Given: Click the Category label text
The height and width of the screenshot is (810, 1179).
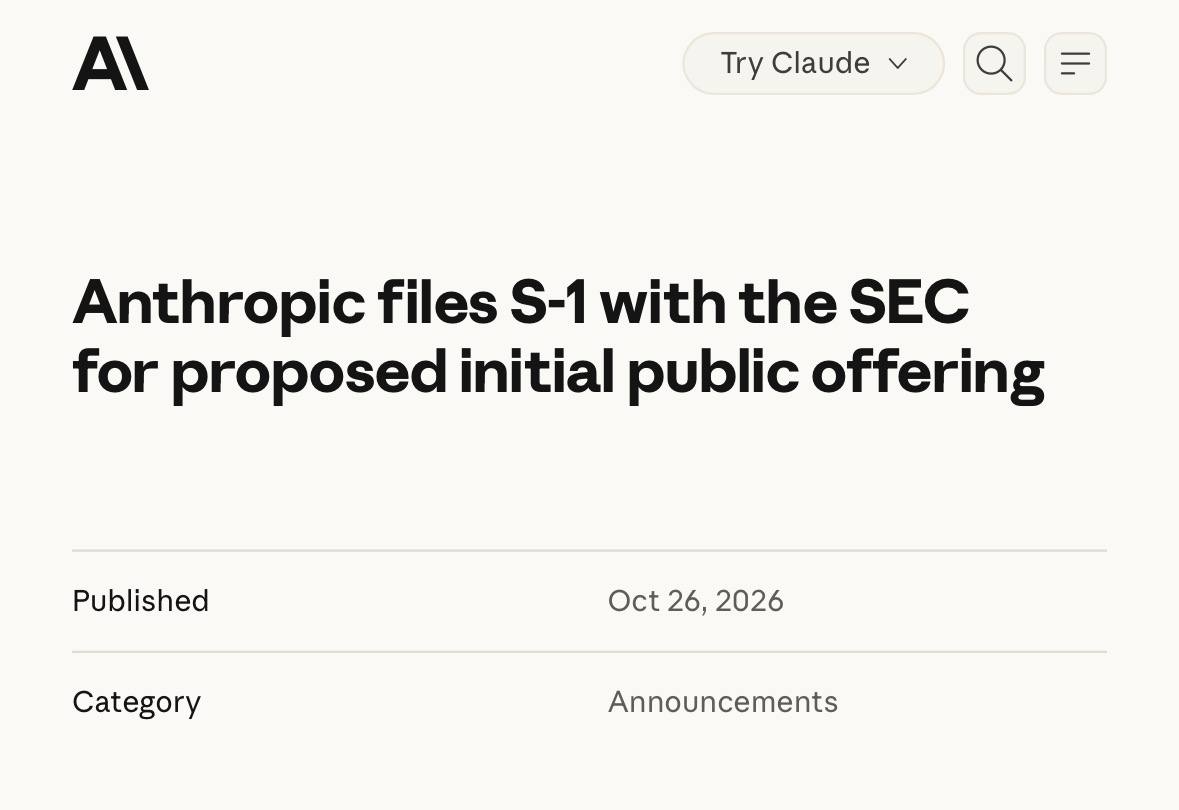Looking at the screenshot, I should click(x=137, y=702).
